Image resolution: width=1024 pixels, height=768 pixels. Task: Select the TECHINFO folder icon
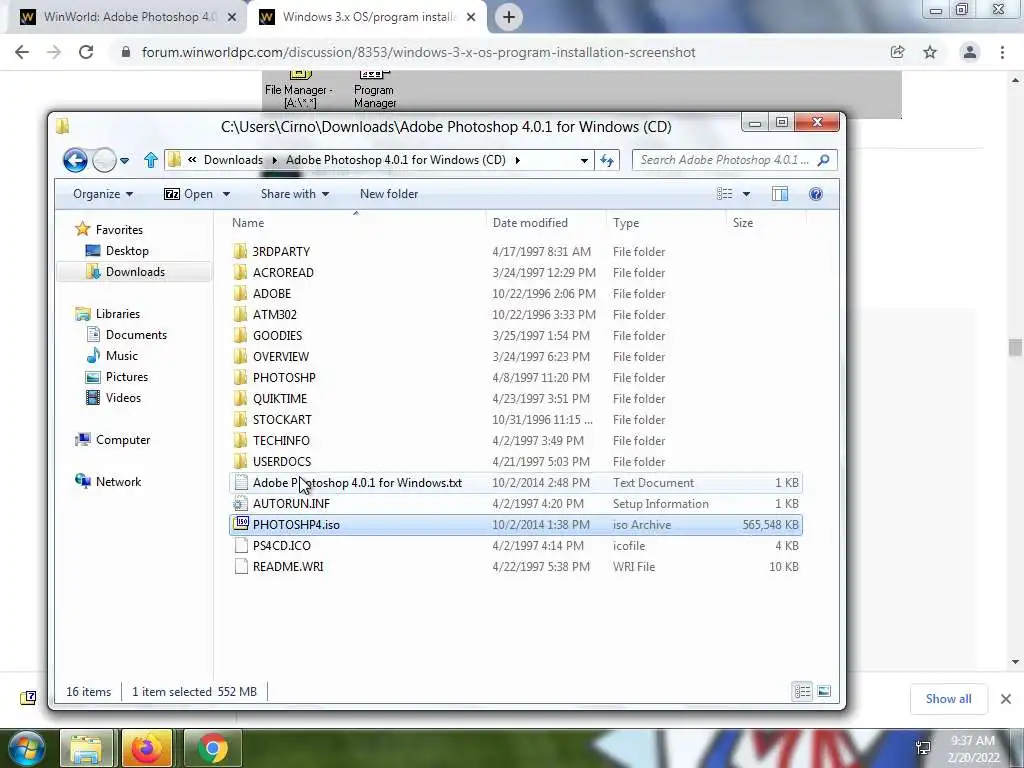240,440
